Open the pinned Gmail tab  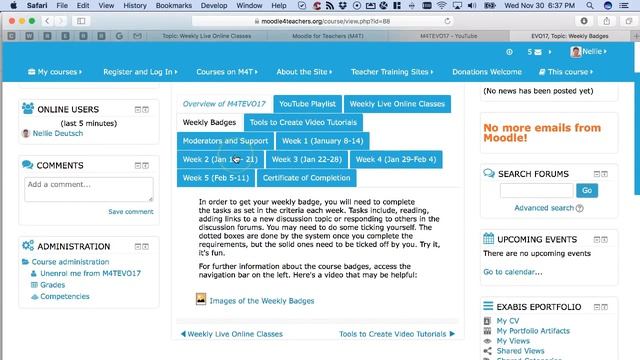(x=137, y=36)
